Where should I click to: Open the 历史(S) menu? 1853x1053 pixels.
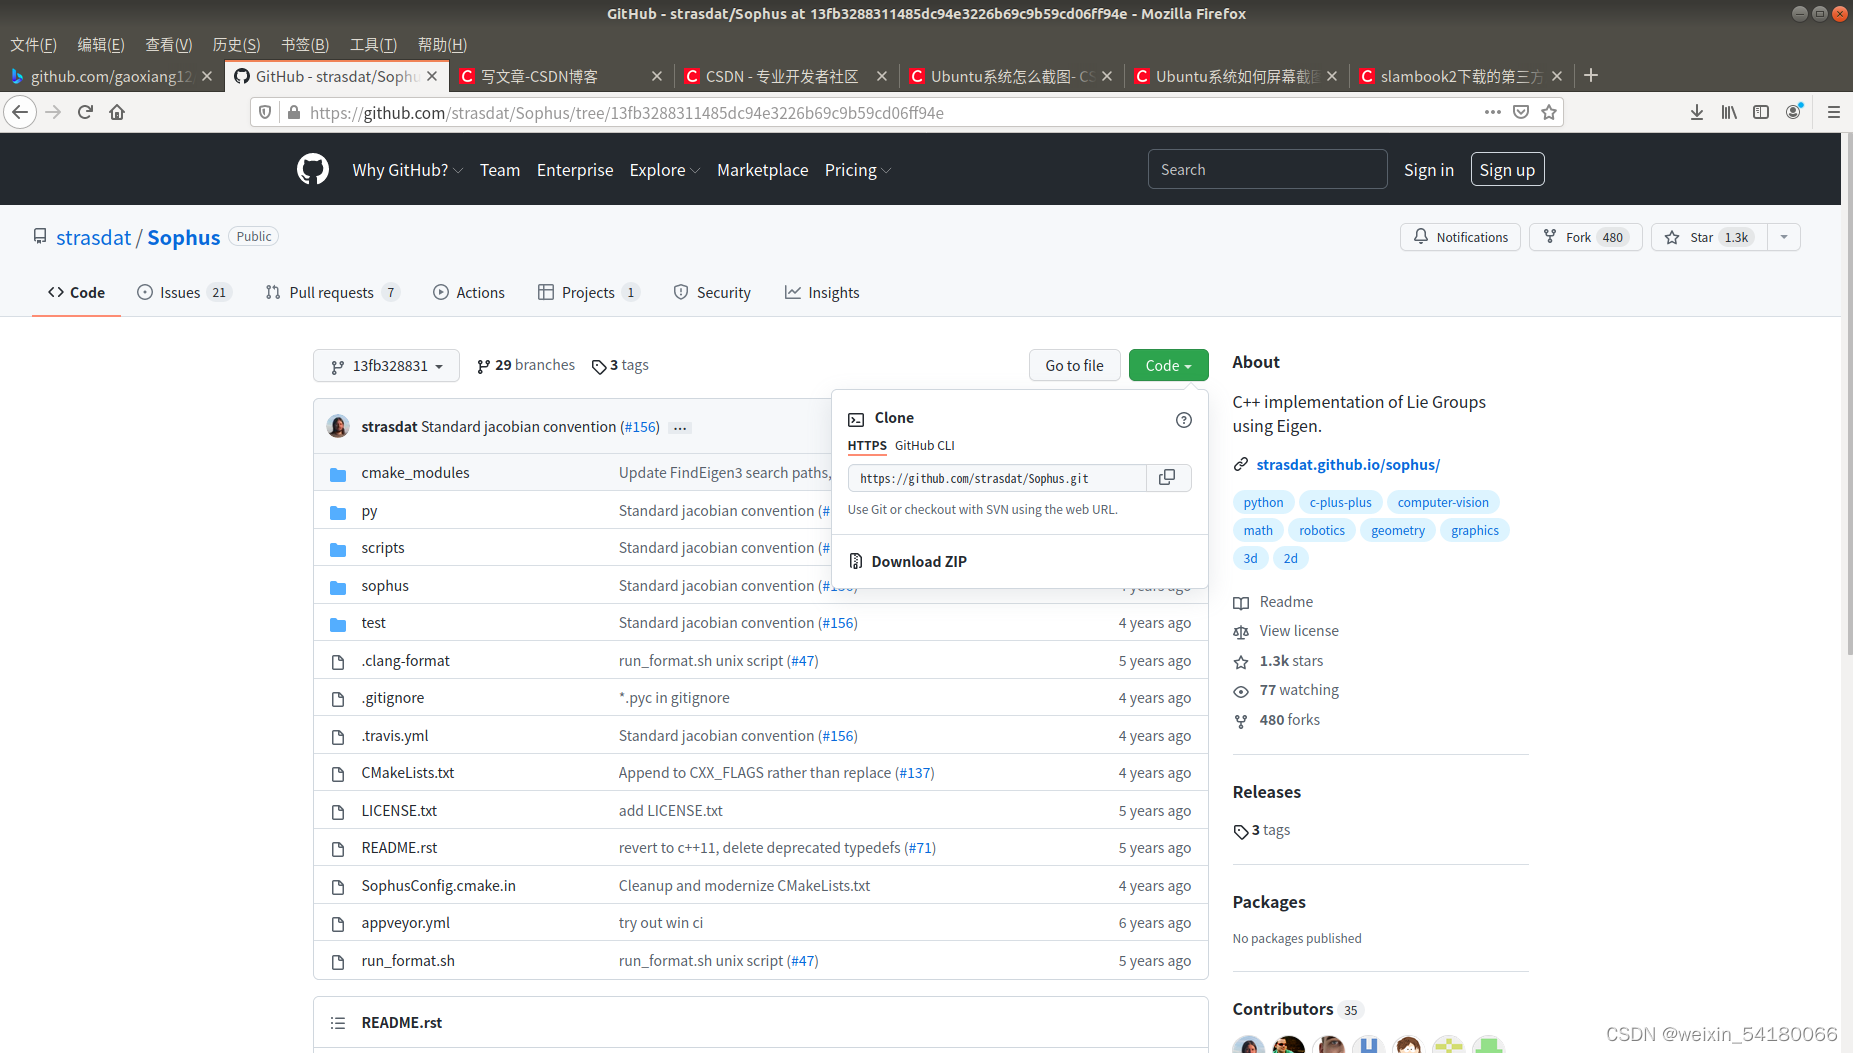(x=236, y=45)
